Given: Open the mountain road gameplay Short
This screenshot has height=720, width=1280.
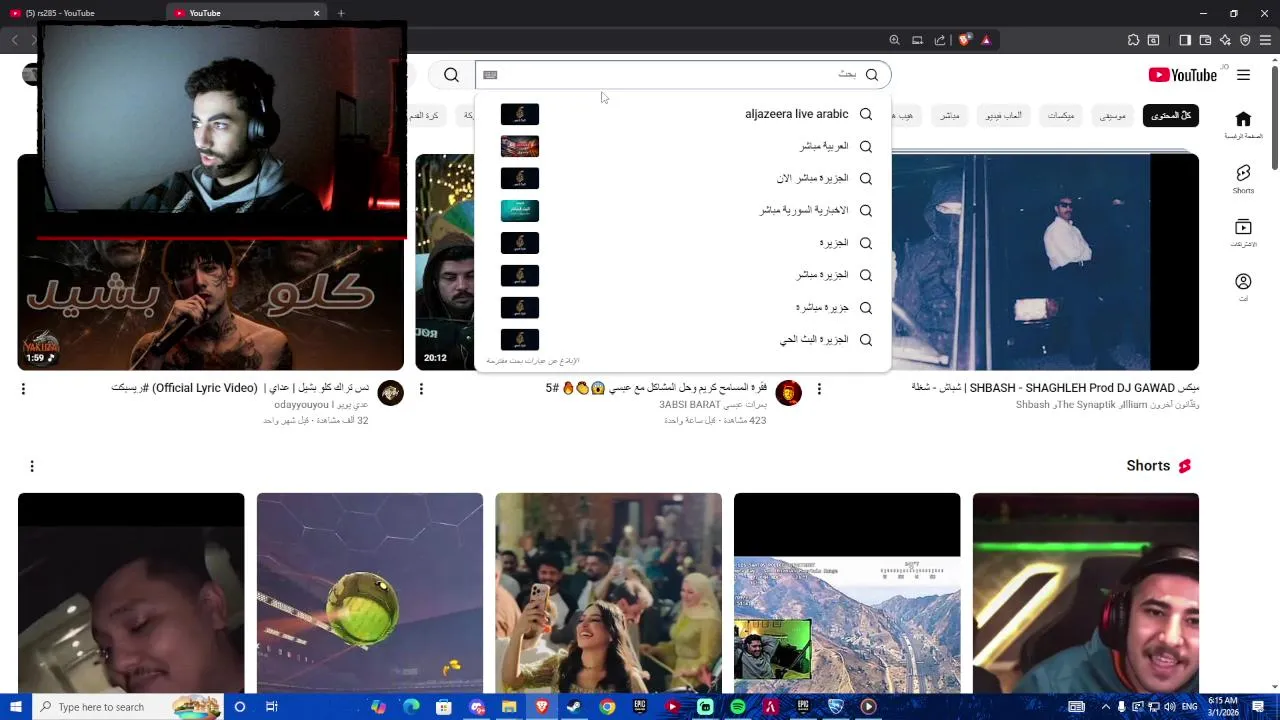Looking at the screenshot, I should coord(847,593).
